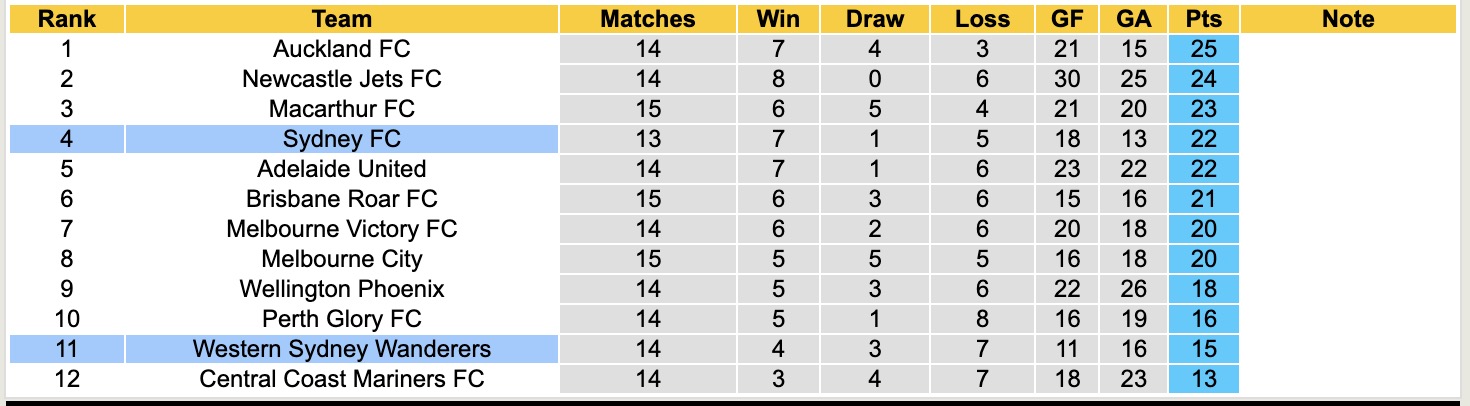Click the Rank column header
The height and width of the screenshot is (406, 1470).
66,19
